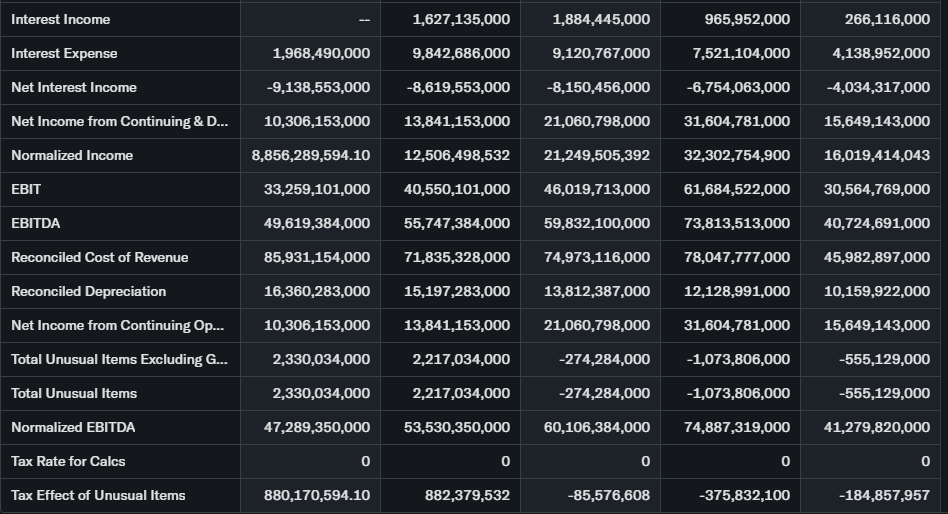
Task: Select the EBITDA value 49,619,384,000
Action: pyautogui.click(x=317, y=223)
